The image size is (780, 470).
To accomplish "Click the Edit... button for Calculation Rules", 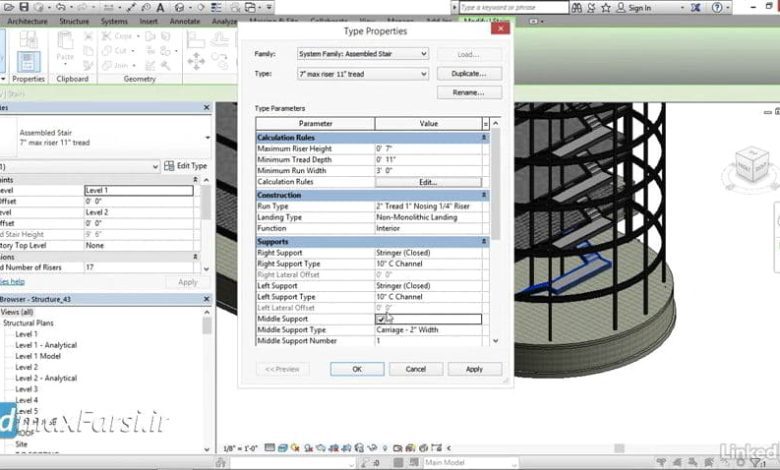I will point(427,182).
